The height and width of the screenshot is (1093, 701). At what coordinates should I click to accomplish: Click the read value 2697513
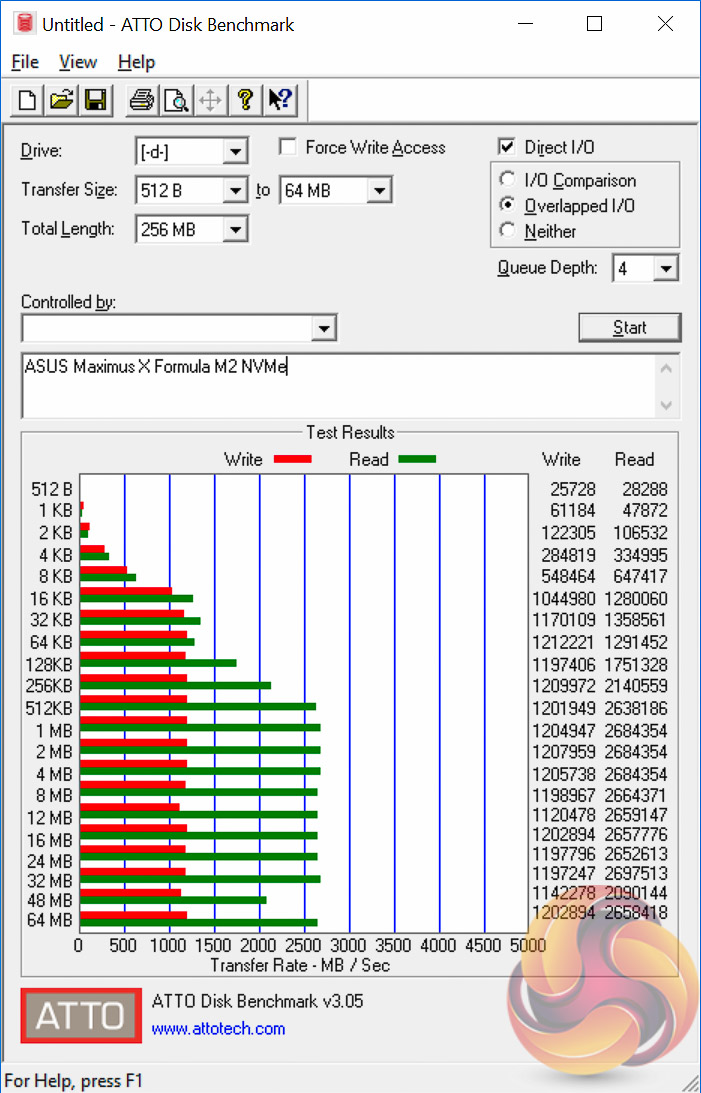[636, 873]
